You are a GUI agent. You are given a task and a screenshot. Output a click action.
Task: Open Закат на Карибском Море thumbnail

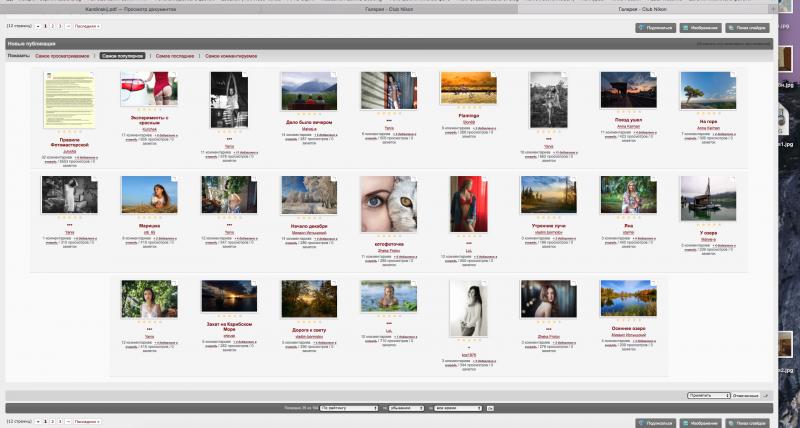(x=229, y=296)
